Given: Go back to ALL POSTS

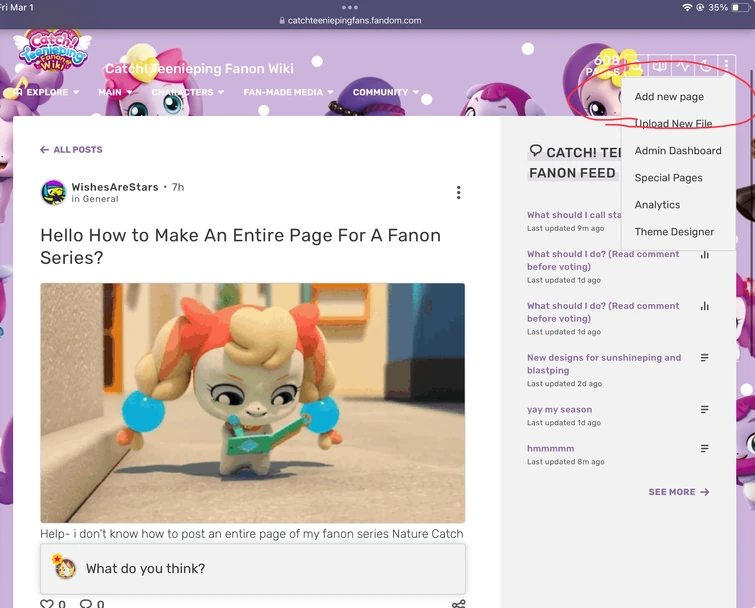Looking at the screenshot, I should point(78,150).
